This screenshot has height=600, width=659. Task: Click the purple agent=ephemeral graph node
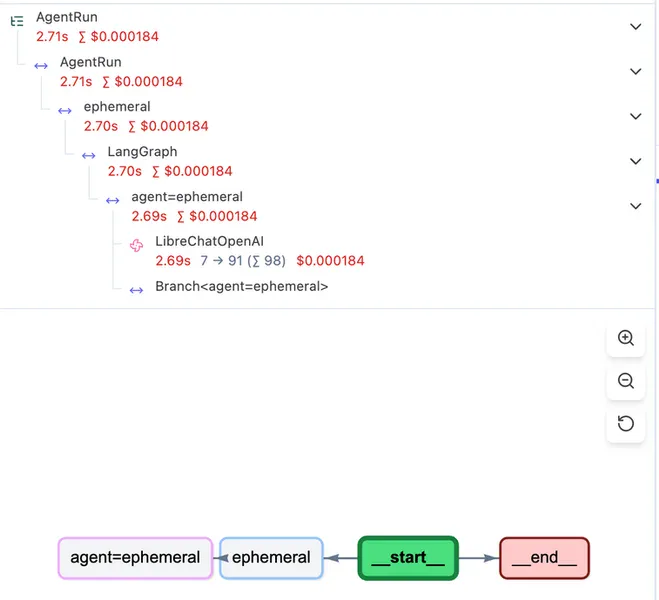[135, 558]
